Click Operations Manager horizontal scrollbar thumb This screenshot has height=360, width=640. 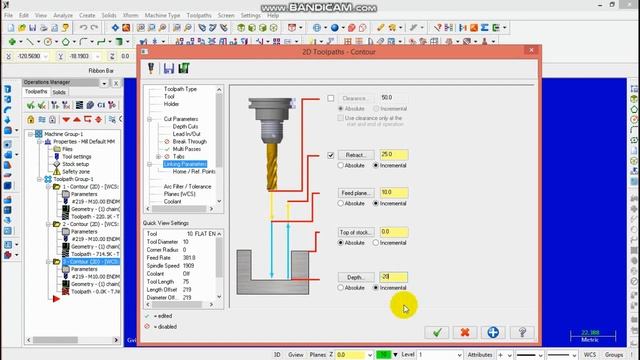point(55,340)
